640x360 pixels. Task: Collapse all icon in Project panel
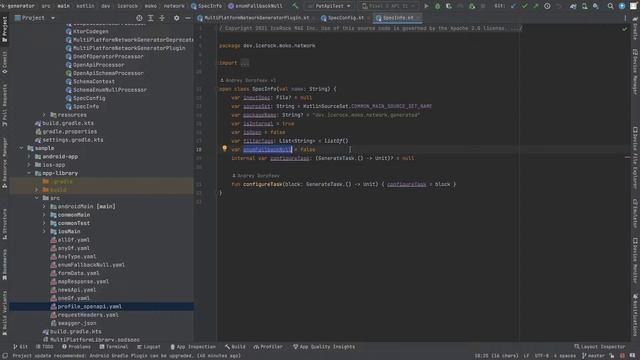point(162,18)
